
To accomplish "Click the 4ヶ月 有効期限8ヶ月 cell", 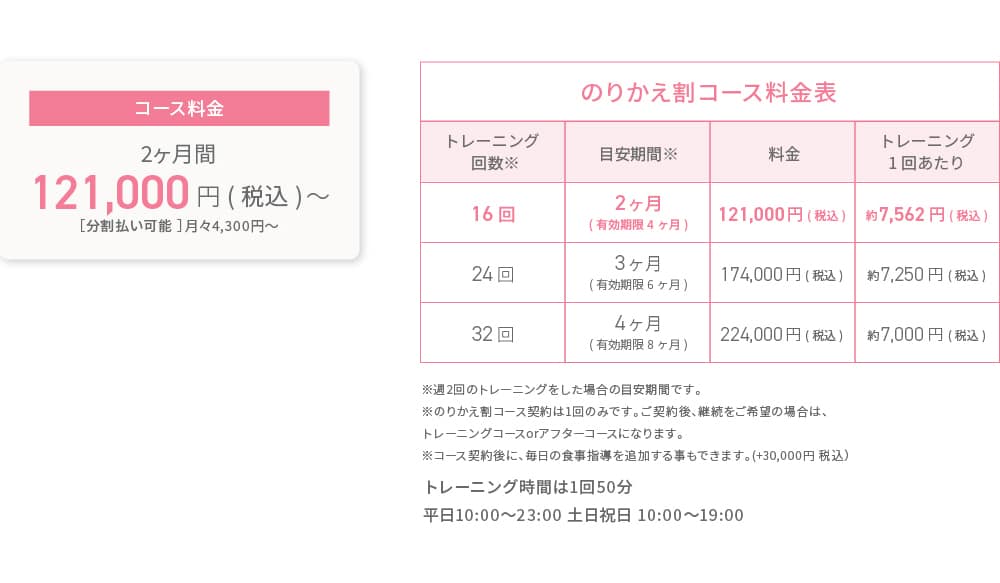I will pos(638,334).
